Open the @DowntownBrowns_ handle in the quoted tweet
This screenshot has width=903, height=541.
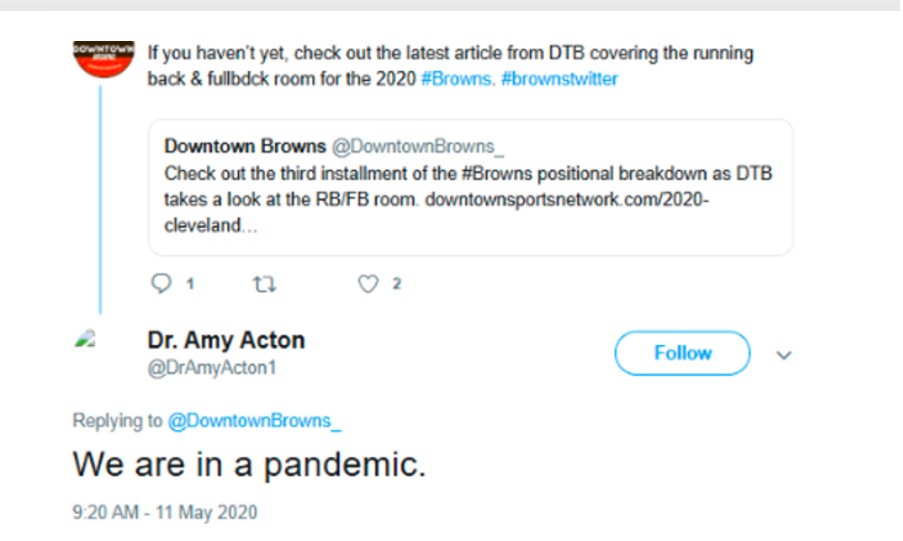[x=418, y=147]
